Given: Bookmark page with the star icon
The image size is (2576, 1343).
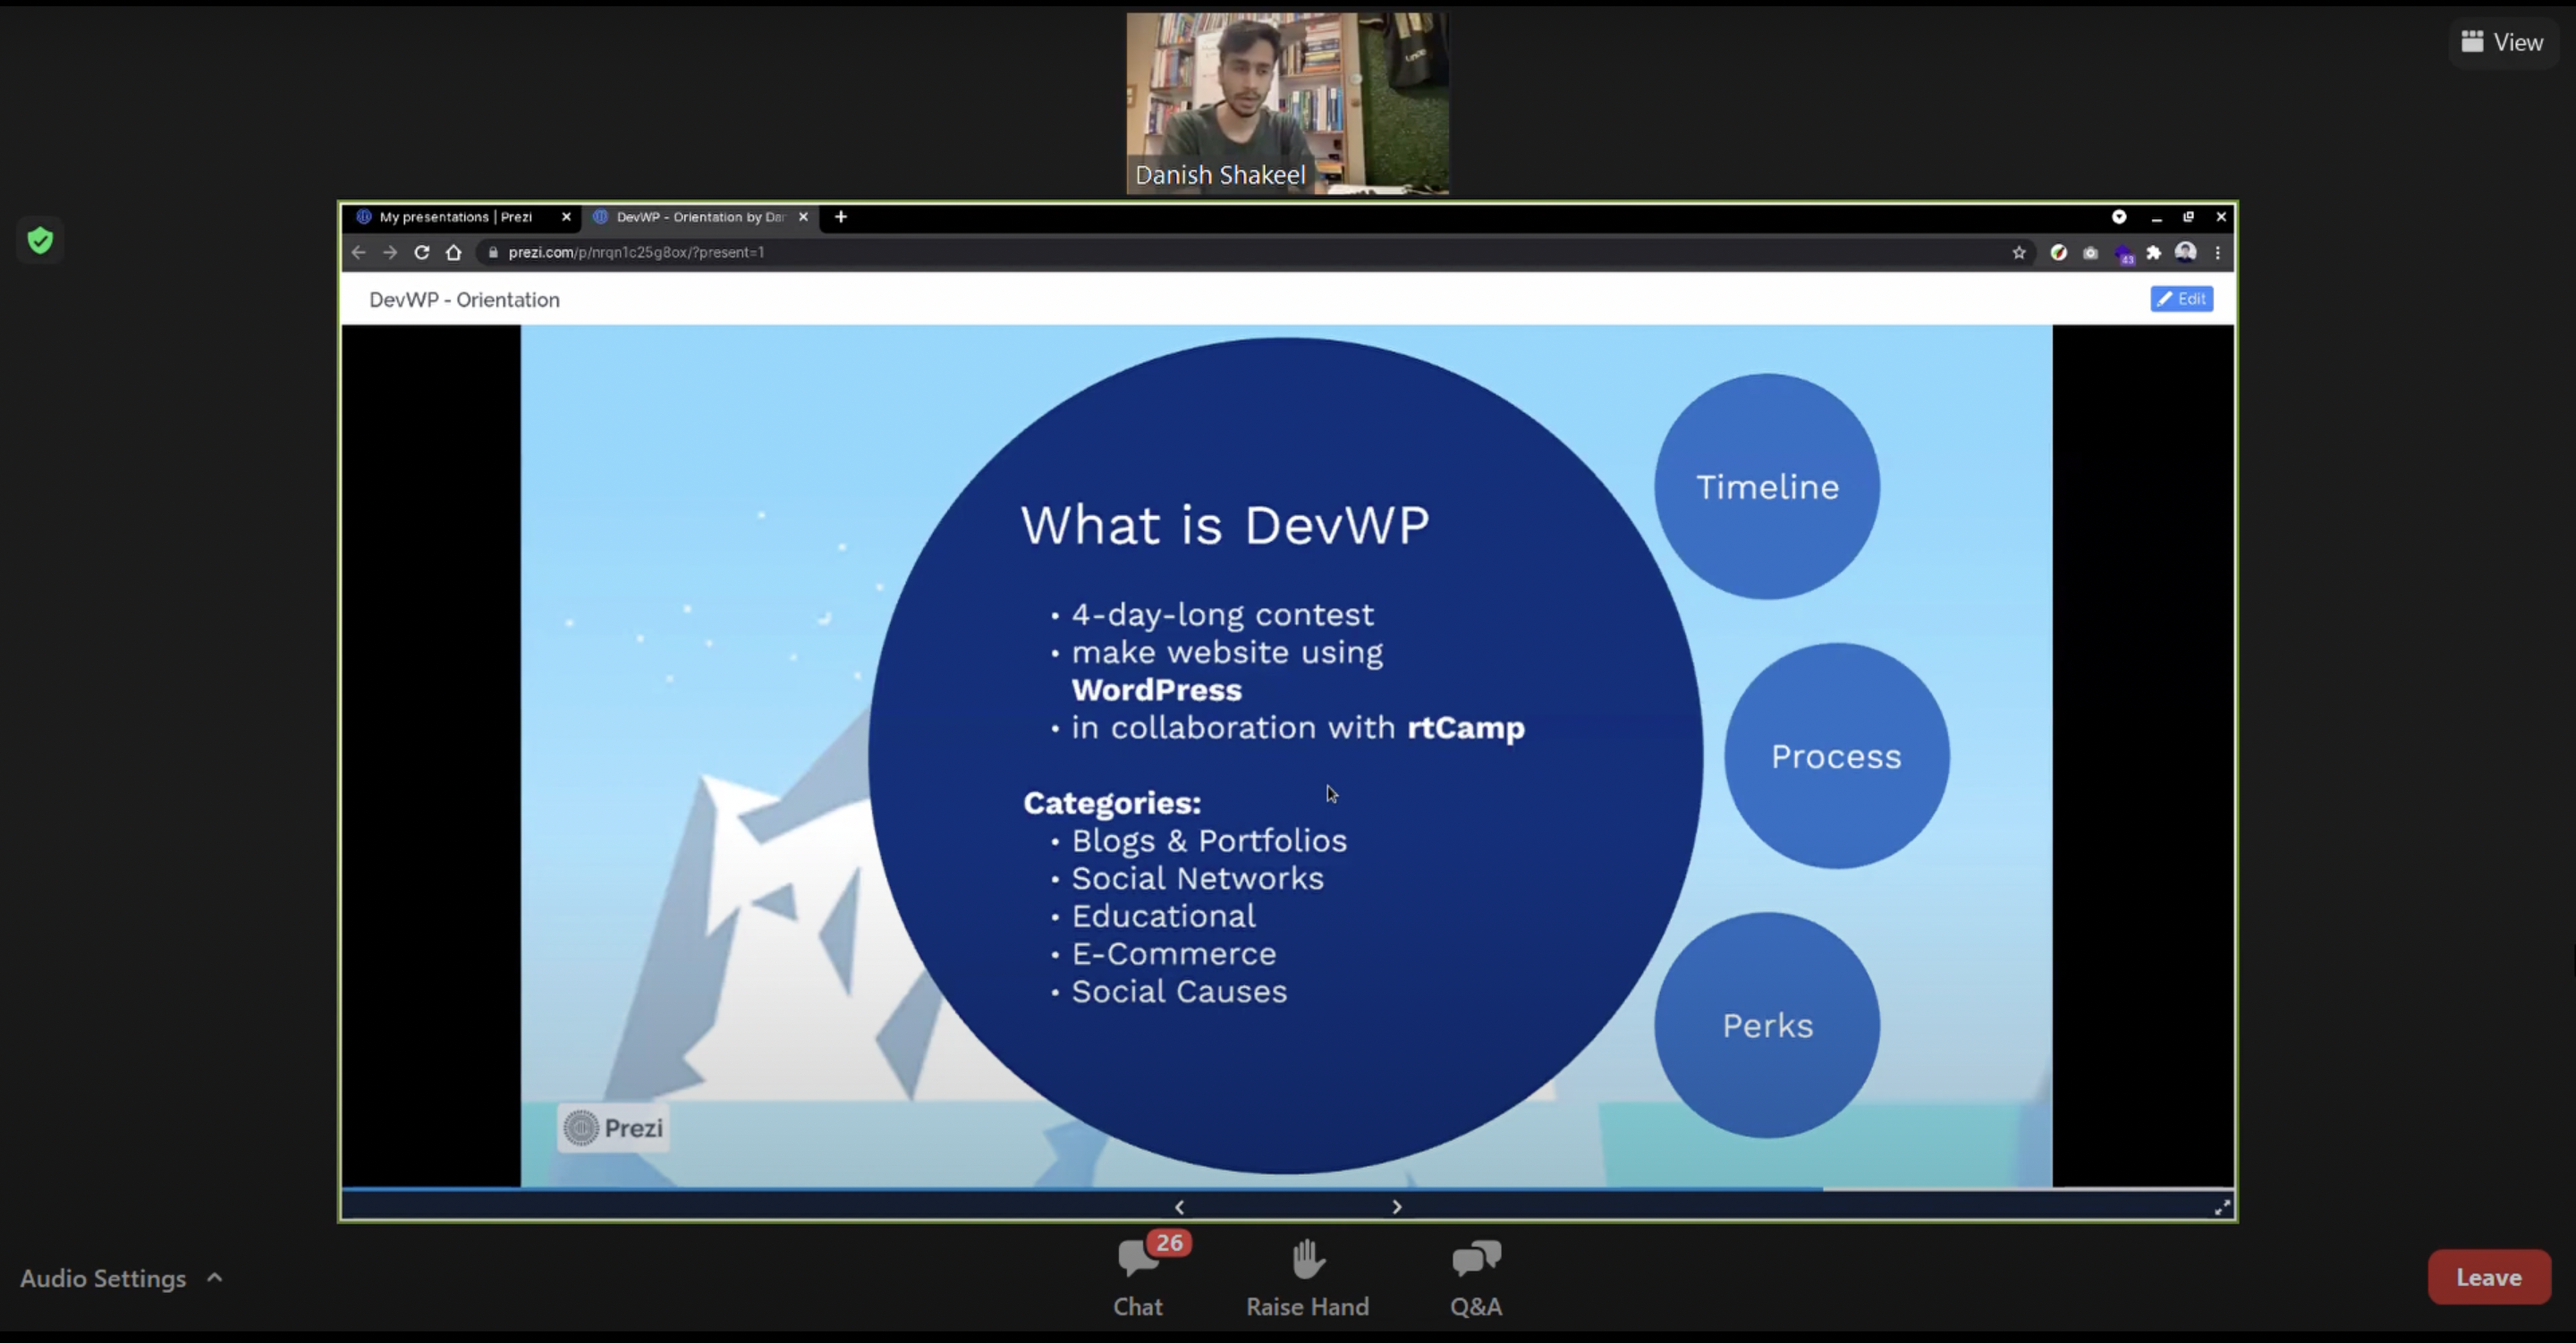Looking at the screenshot, I should (x=2019, y=253).
